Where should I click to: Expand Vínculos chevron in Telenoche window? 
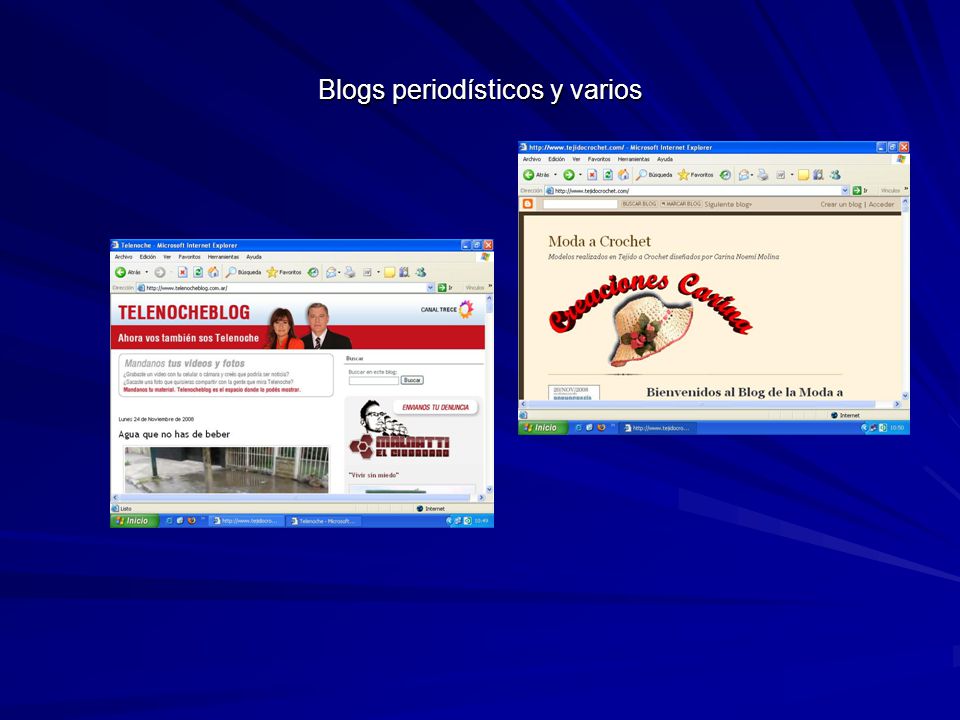pyautogui.click(x=490, y=287)
